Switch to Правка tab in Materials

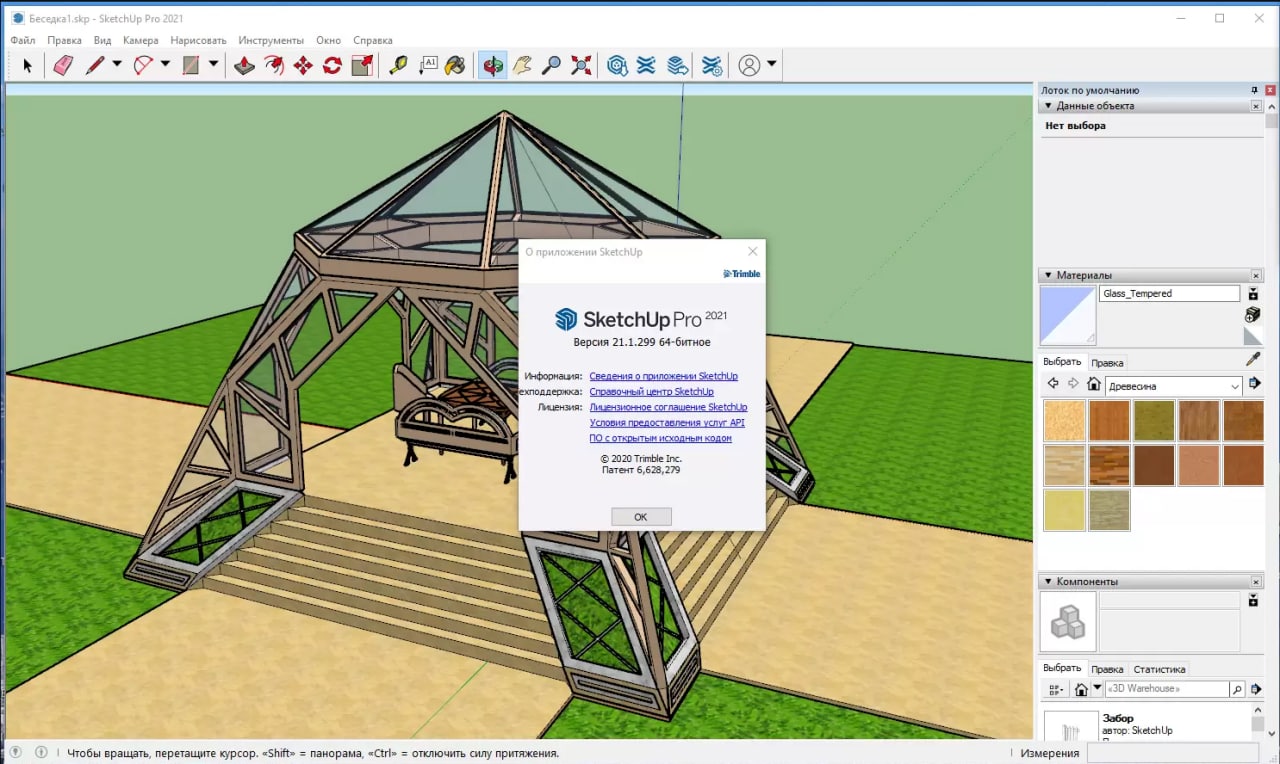[1107, 363]
